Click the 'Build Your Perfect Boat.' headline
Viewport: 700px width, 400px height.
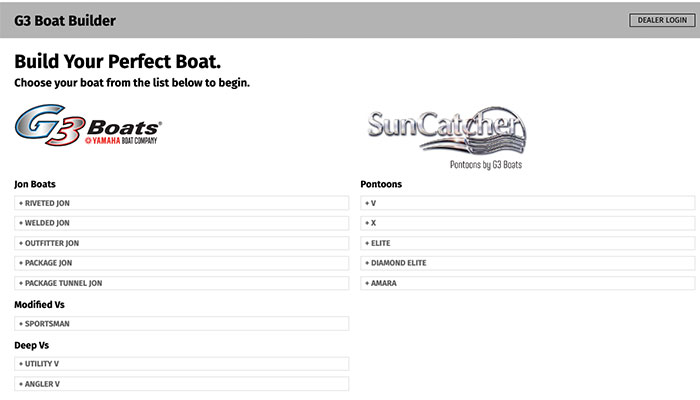117,62
